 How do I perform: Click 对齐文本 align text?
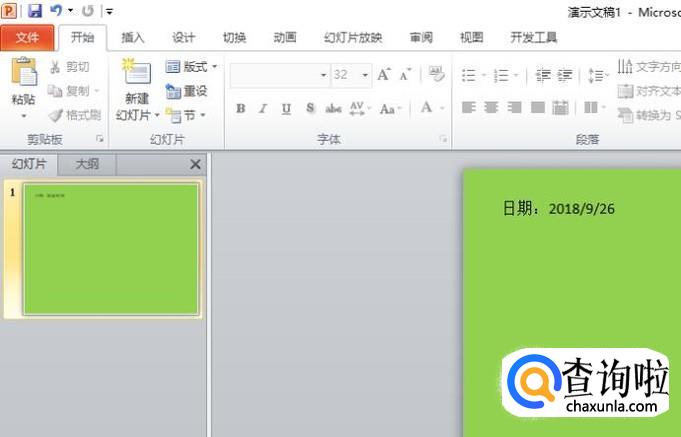[649, 91]
